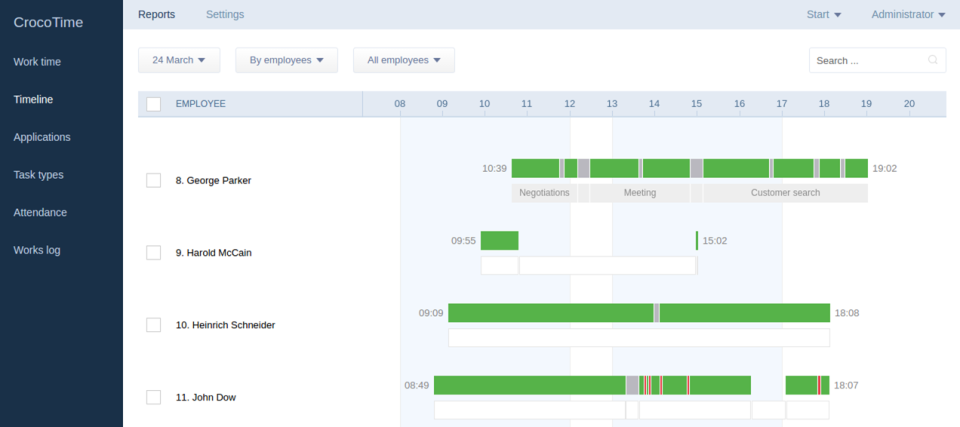
Task: Focus the Search input field
Action: tap(877, 60)
